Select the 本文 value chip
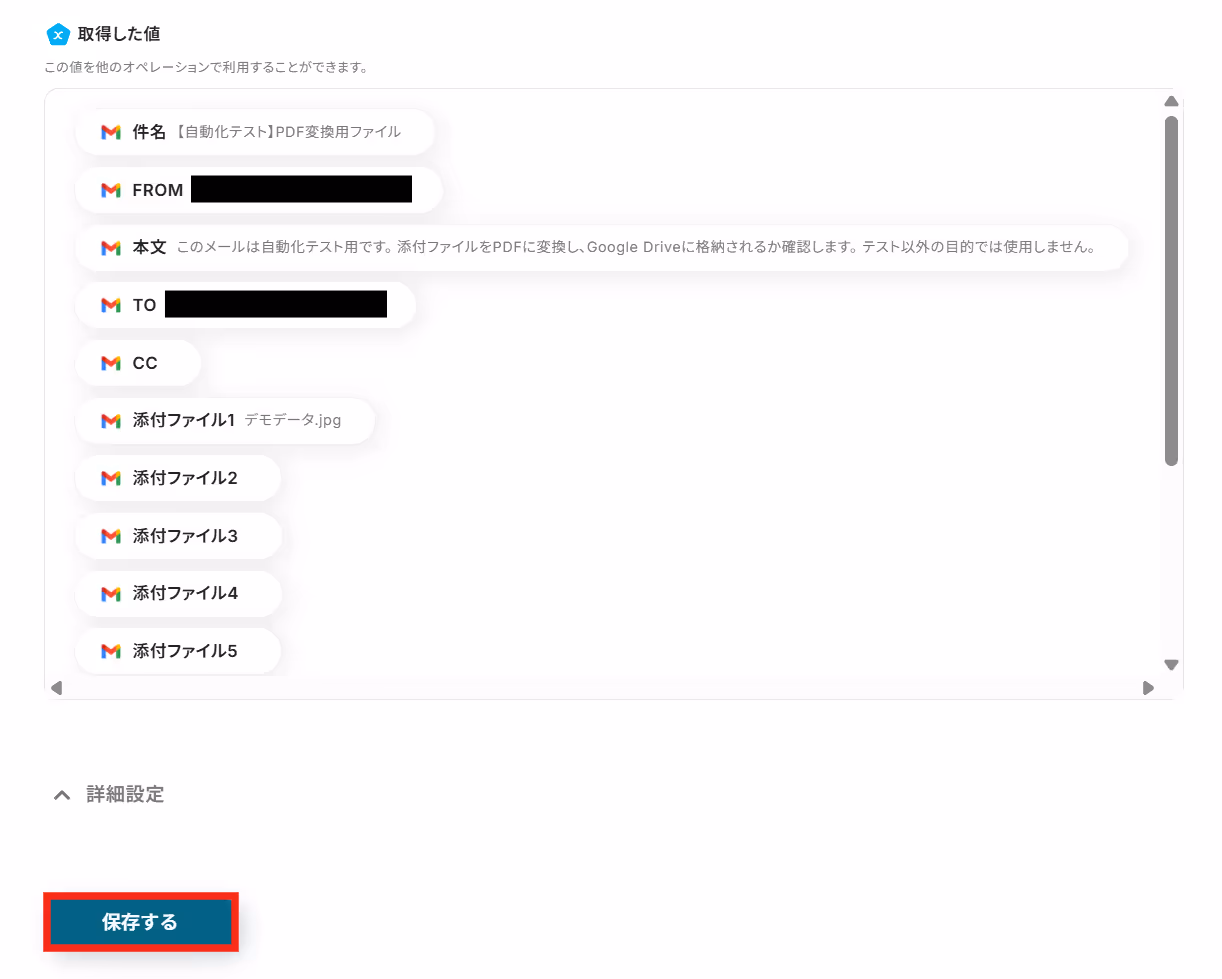1222x979 pixels. (602, 248)
